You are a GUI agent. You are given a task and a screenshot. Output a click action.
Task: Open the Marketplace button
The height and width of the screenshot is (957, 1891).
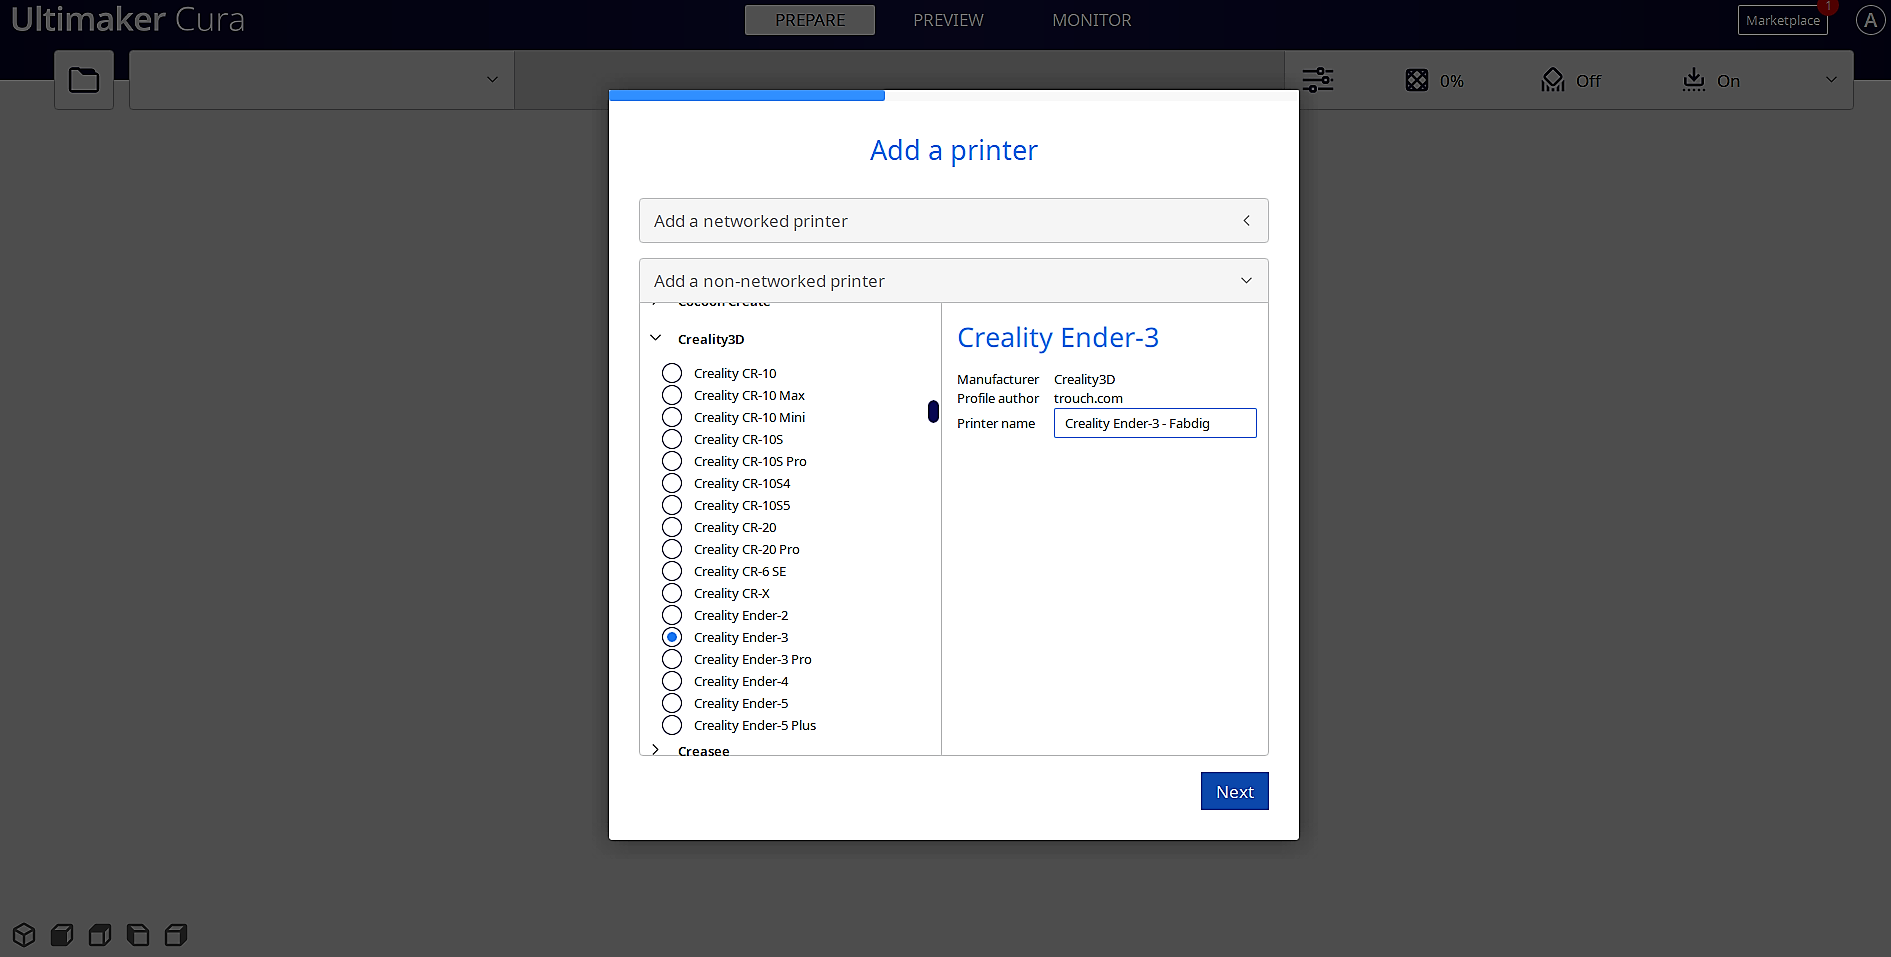click(x=1782, y=20)
